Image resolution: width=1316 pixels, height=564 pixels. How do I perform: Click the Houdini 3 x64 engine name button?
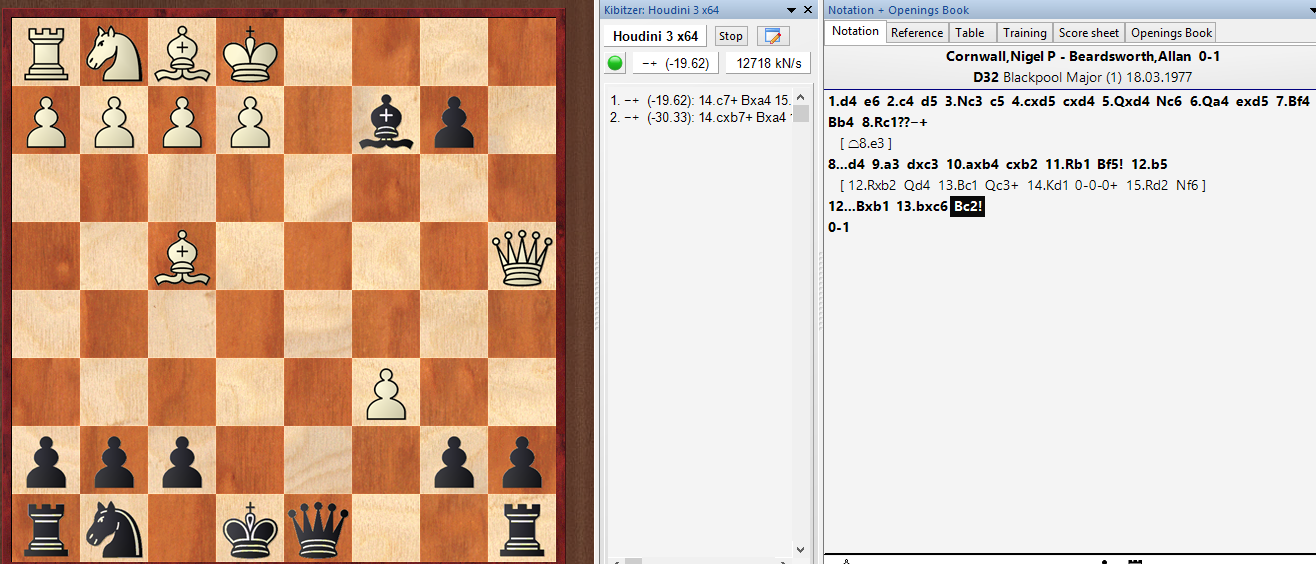655,36
